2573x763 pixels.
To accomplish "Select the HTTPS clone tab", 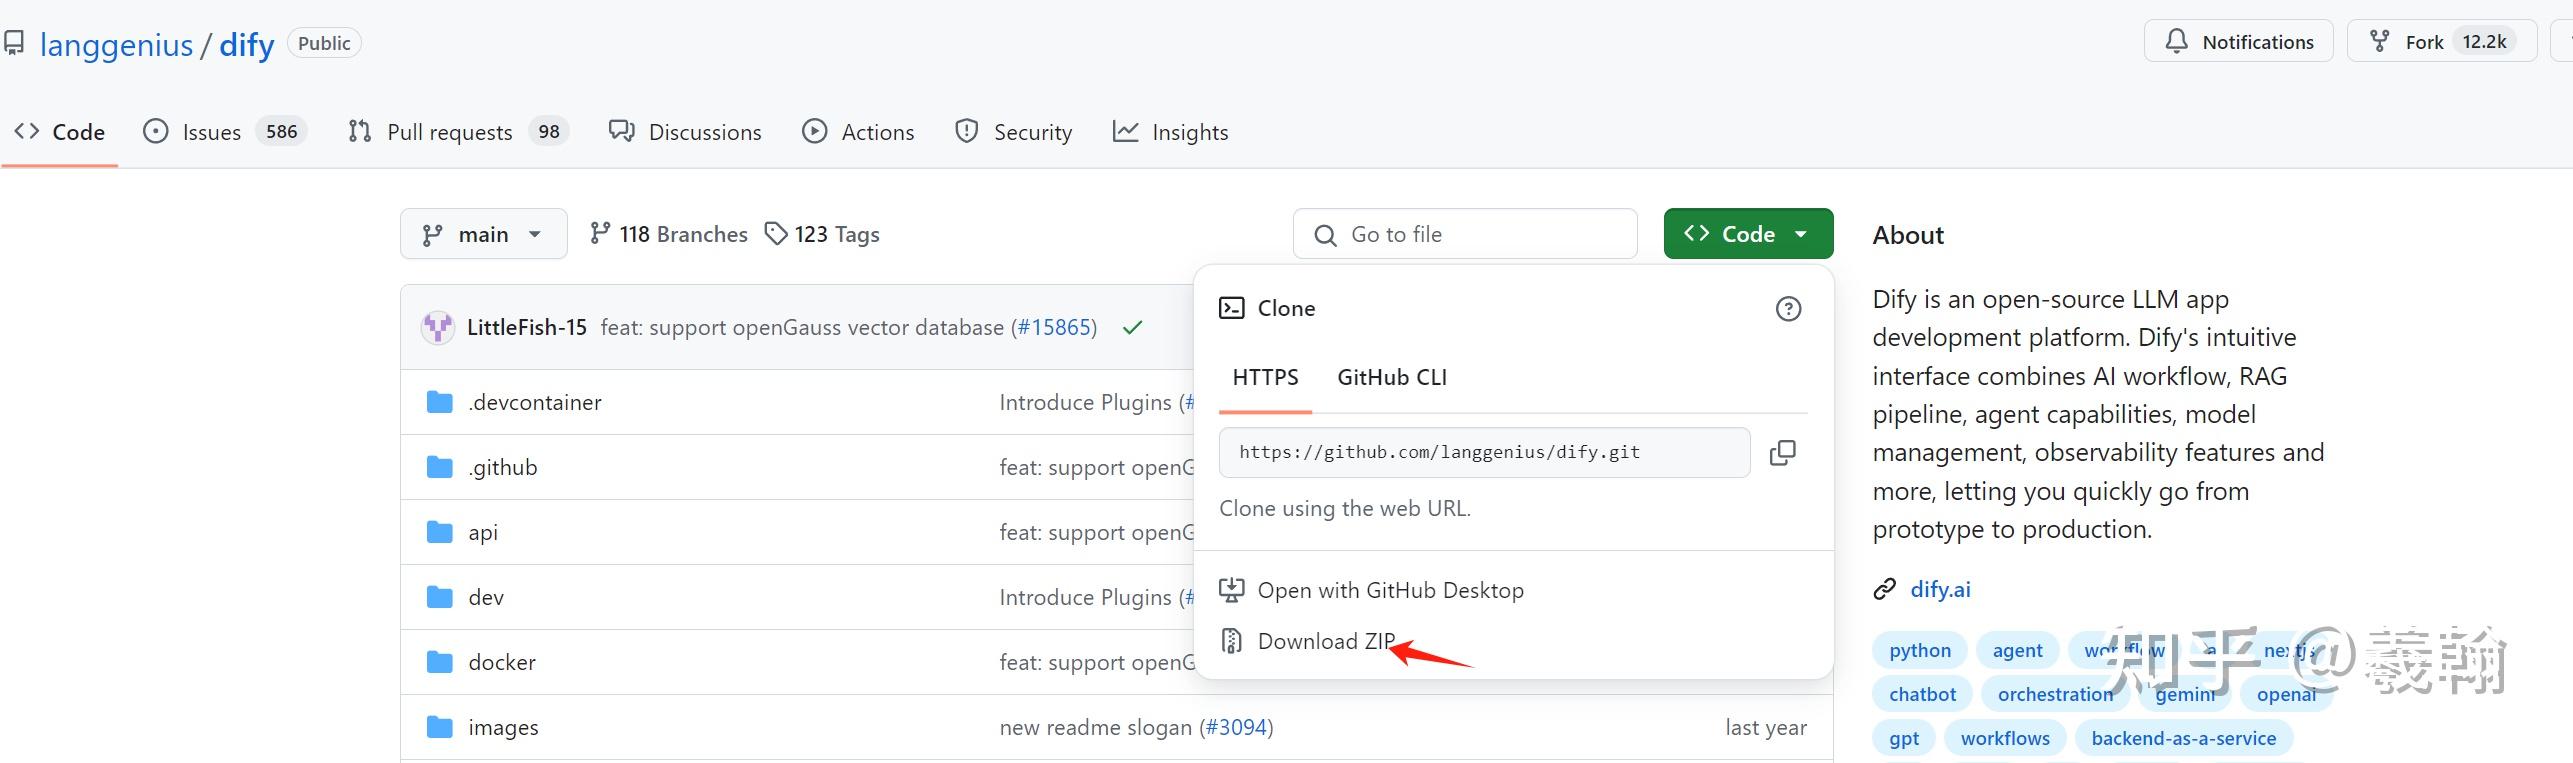I will [x=1265, y=378].
